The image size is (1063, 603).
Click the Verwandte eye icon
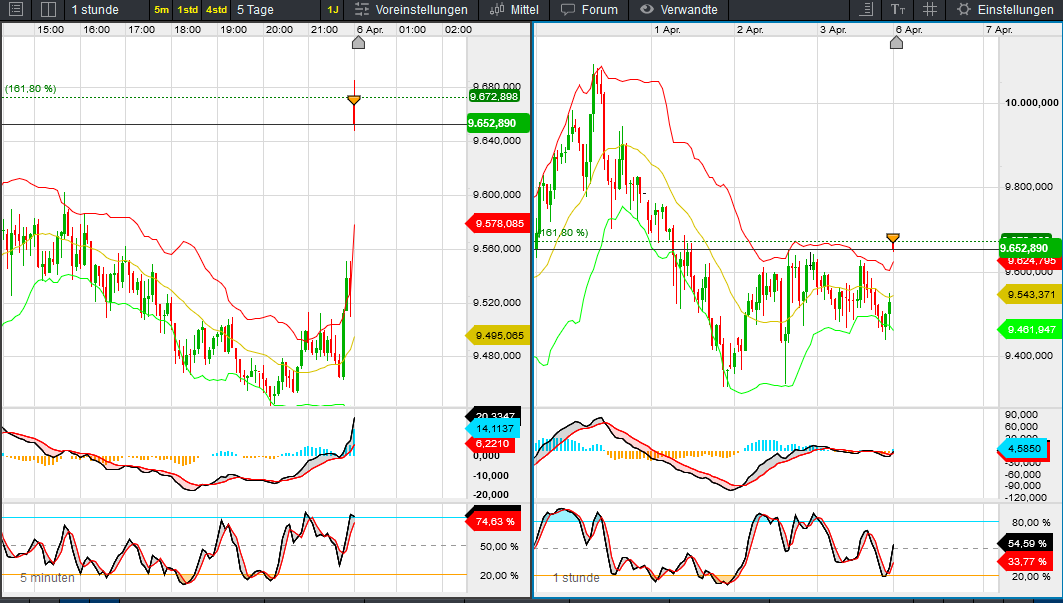647,9
